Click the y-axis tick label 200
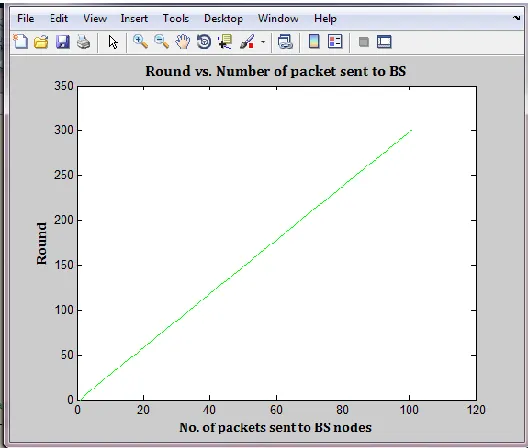530x448 pixels. pos(64,220)
